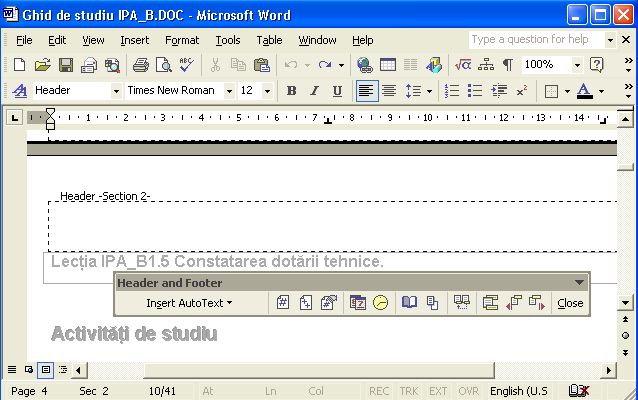Screen dimensions: 638x400
Task: Click the Open folder icon
Action: [42, 65]
